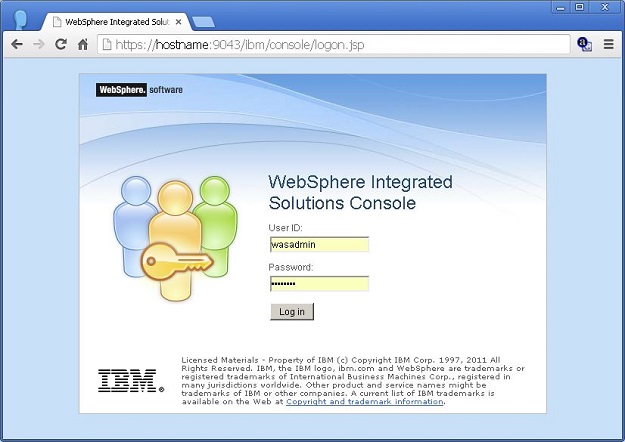Open Copyright and trademark information link
Image resolution: width=625 pixels, height=442 pixels.
tap(365, 401)
